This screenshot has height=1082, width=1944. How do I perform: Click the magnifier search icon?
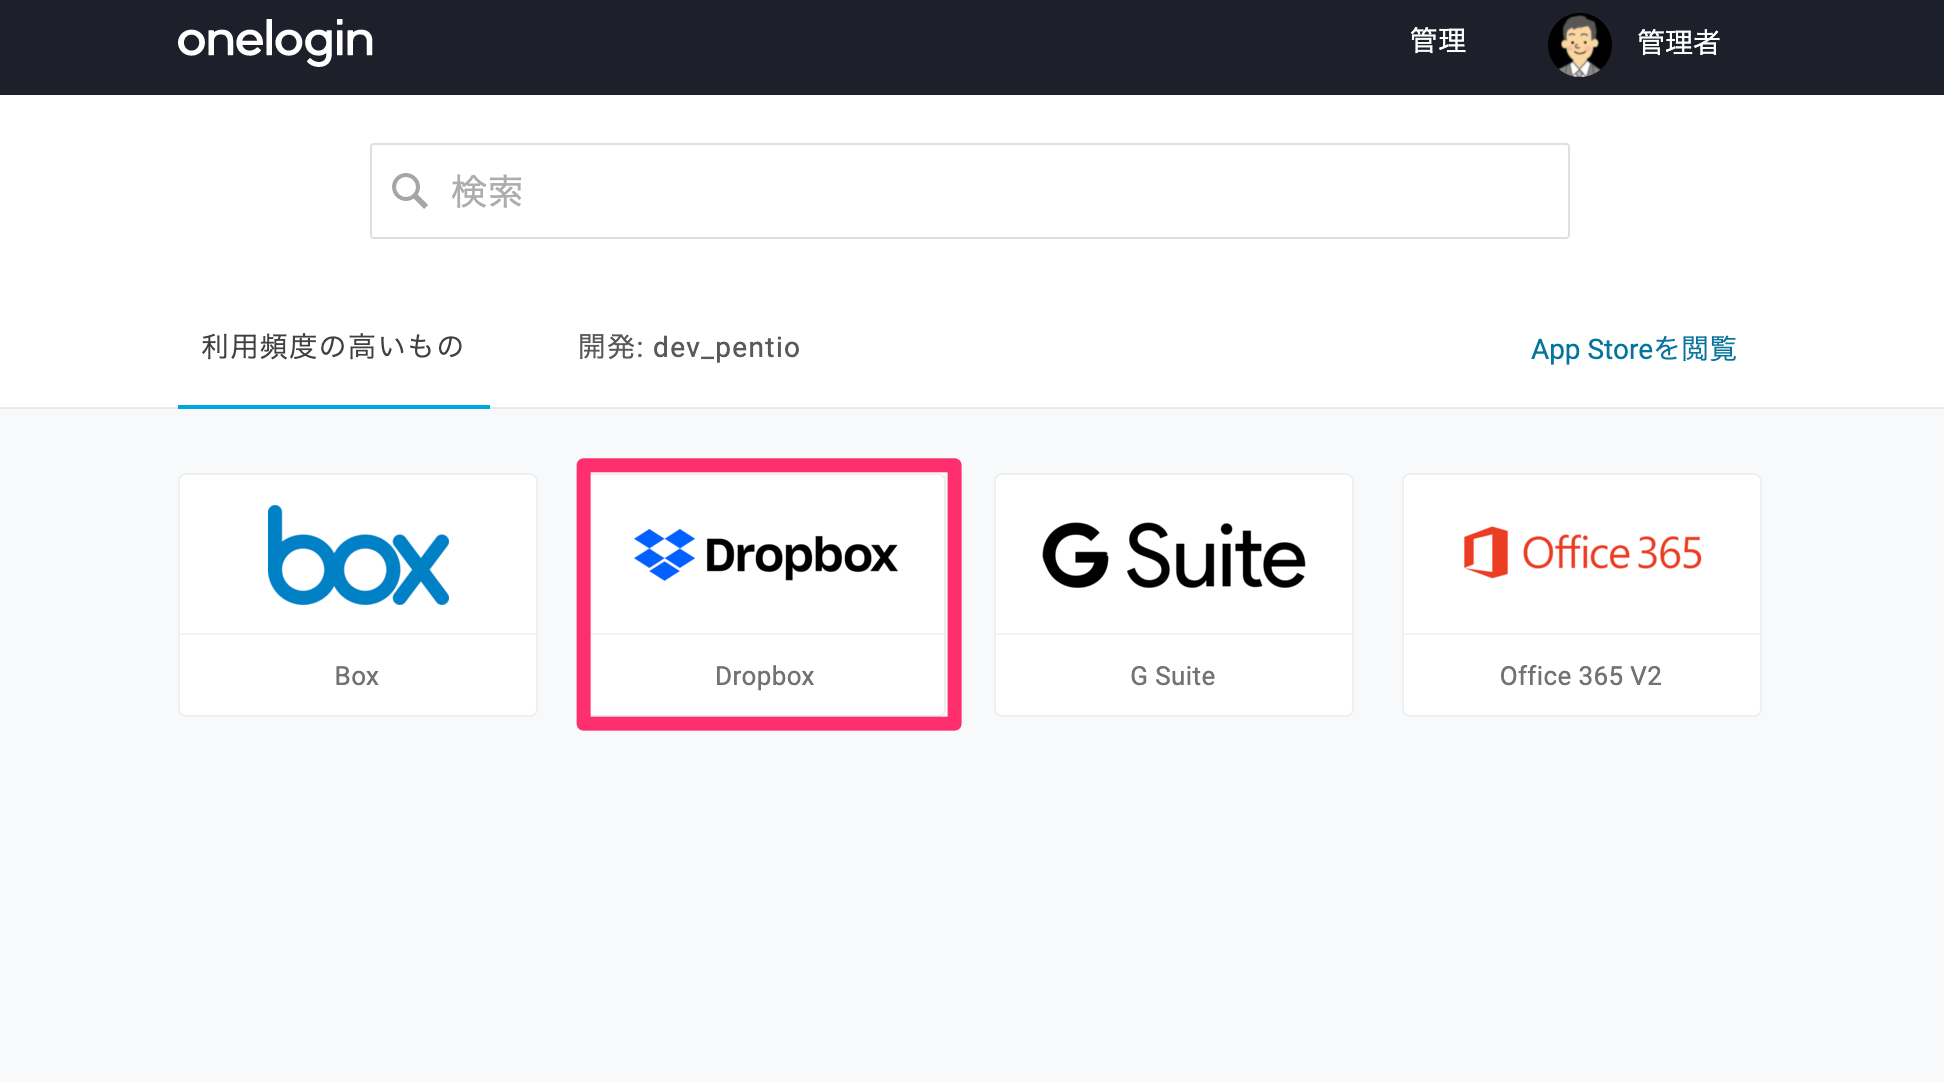pos(409,190)
